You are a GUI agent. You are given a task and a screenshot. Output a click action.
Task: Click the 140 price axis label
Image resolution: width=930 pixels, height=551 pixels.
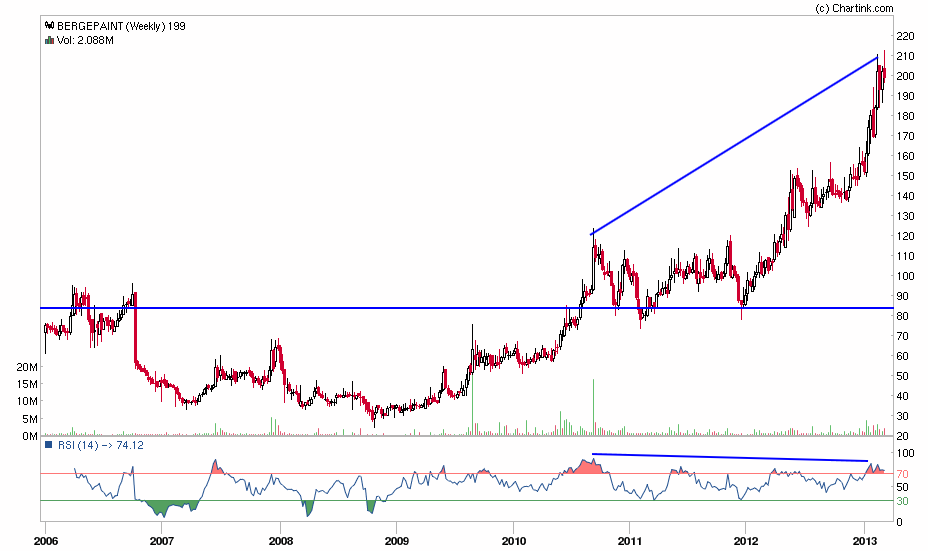point(906,196)
